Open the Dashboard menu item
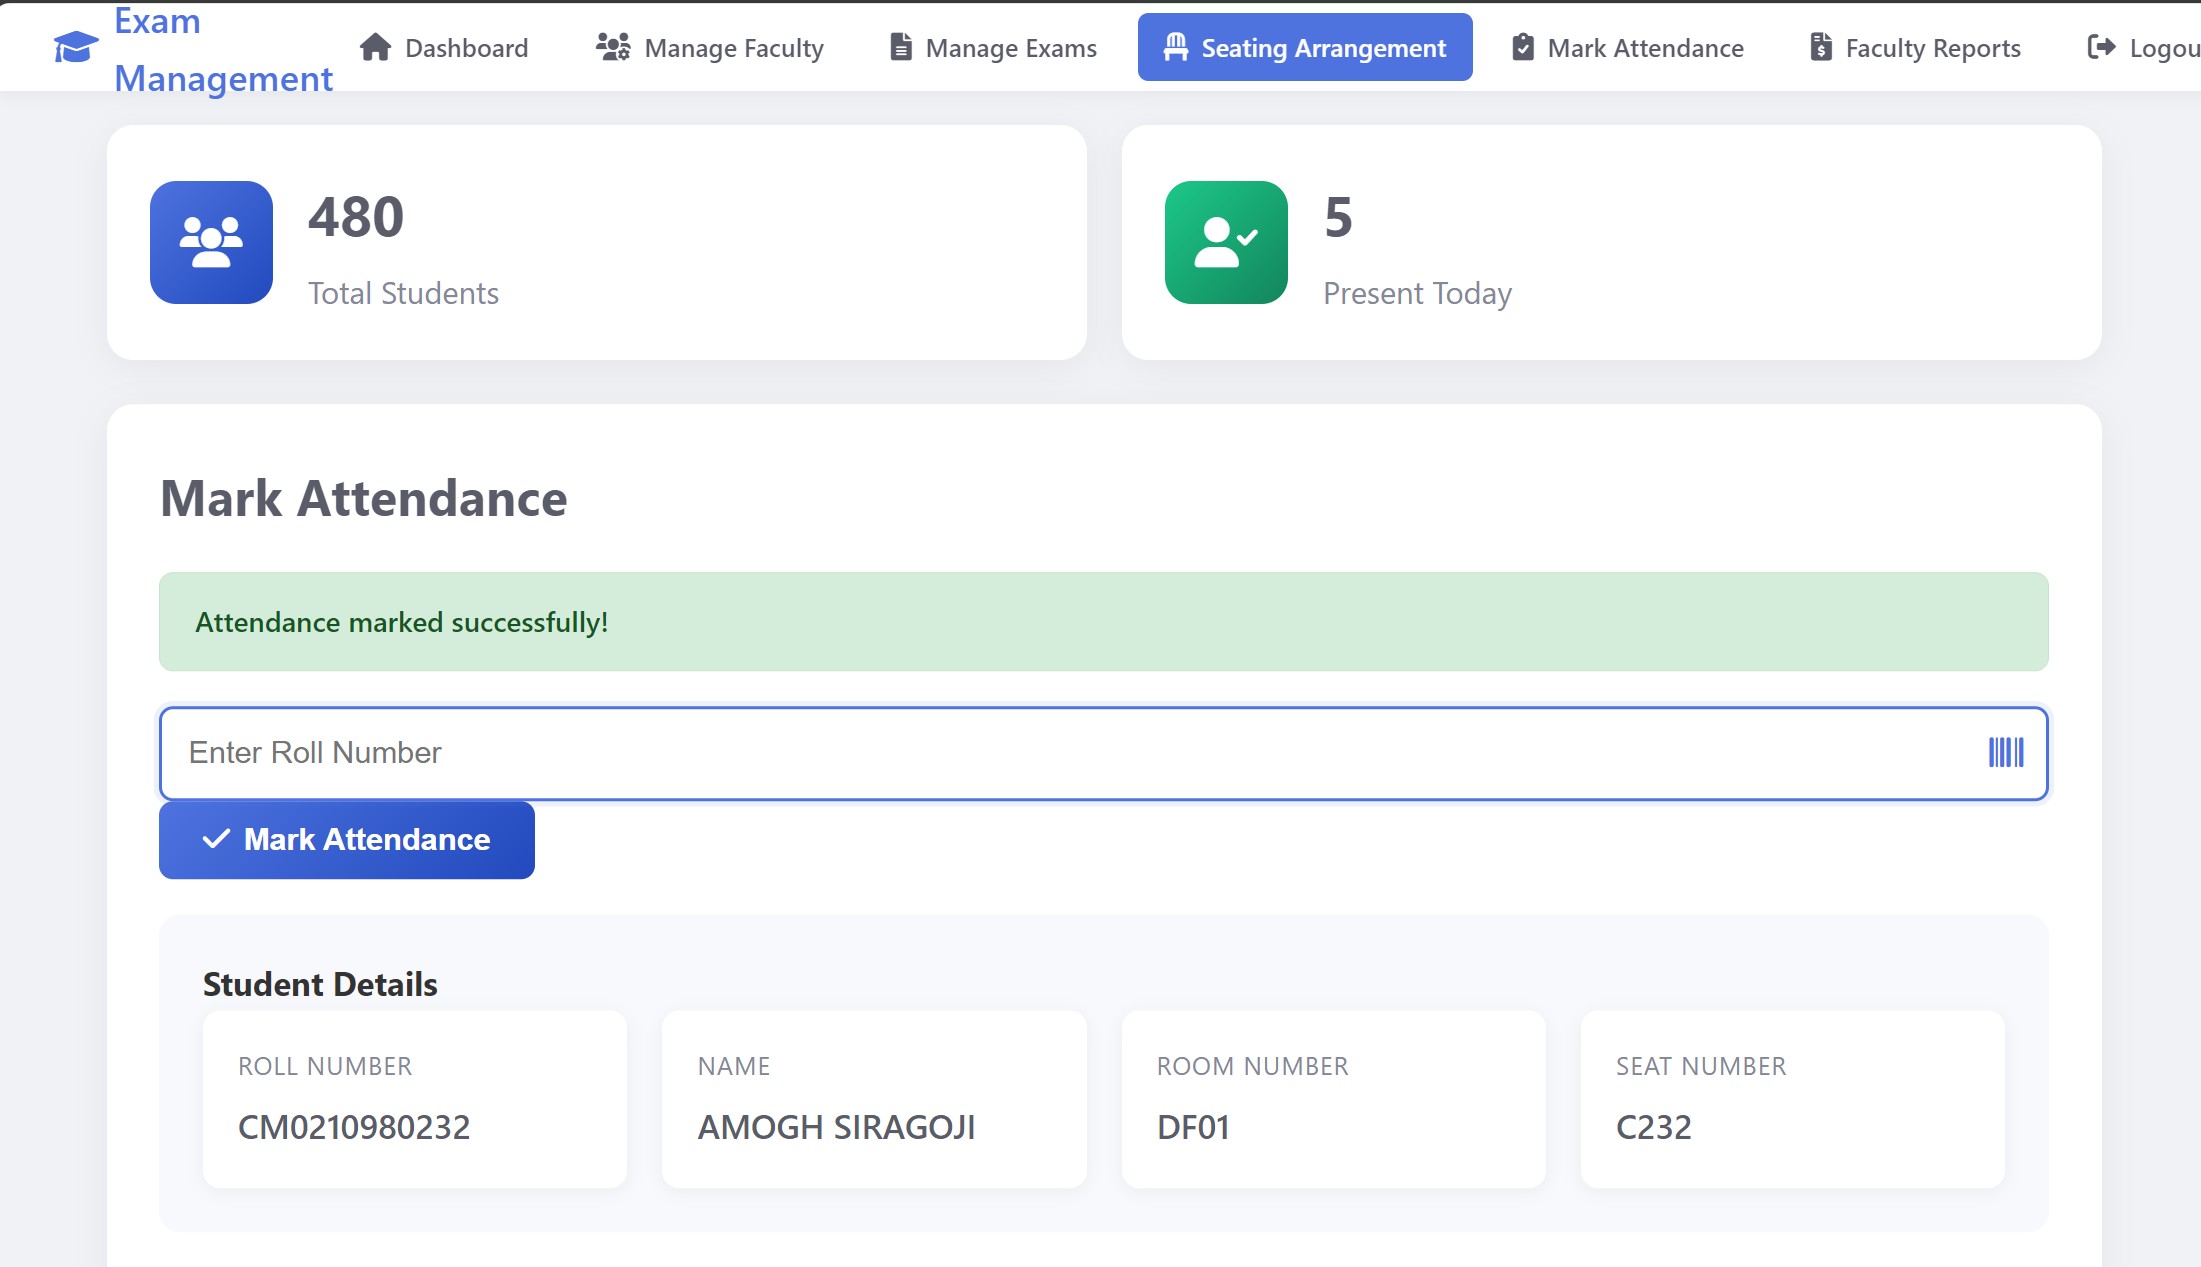 tap(466, 48)
